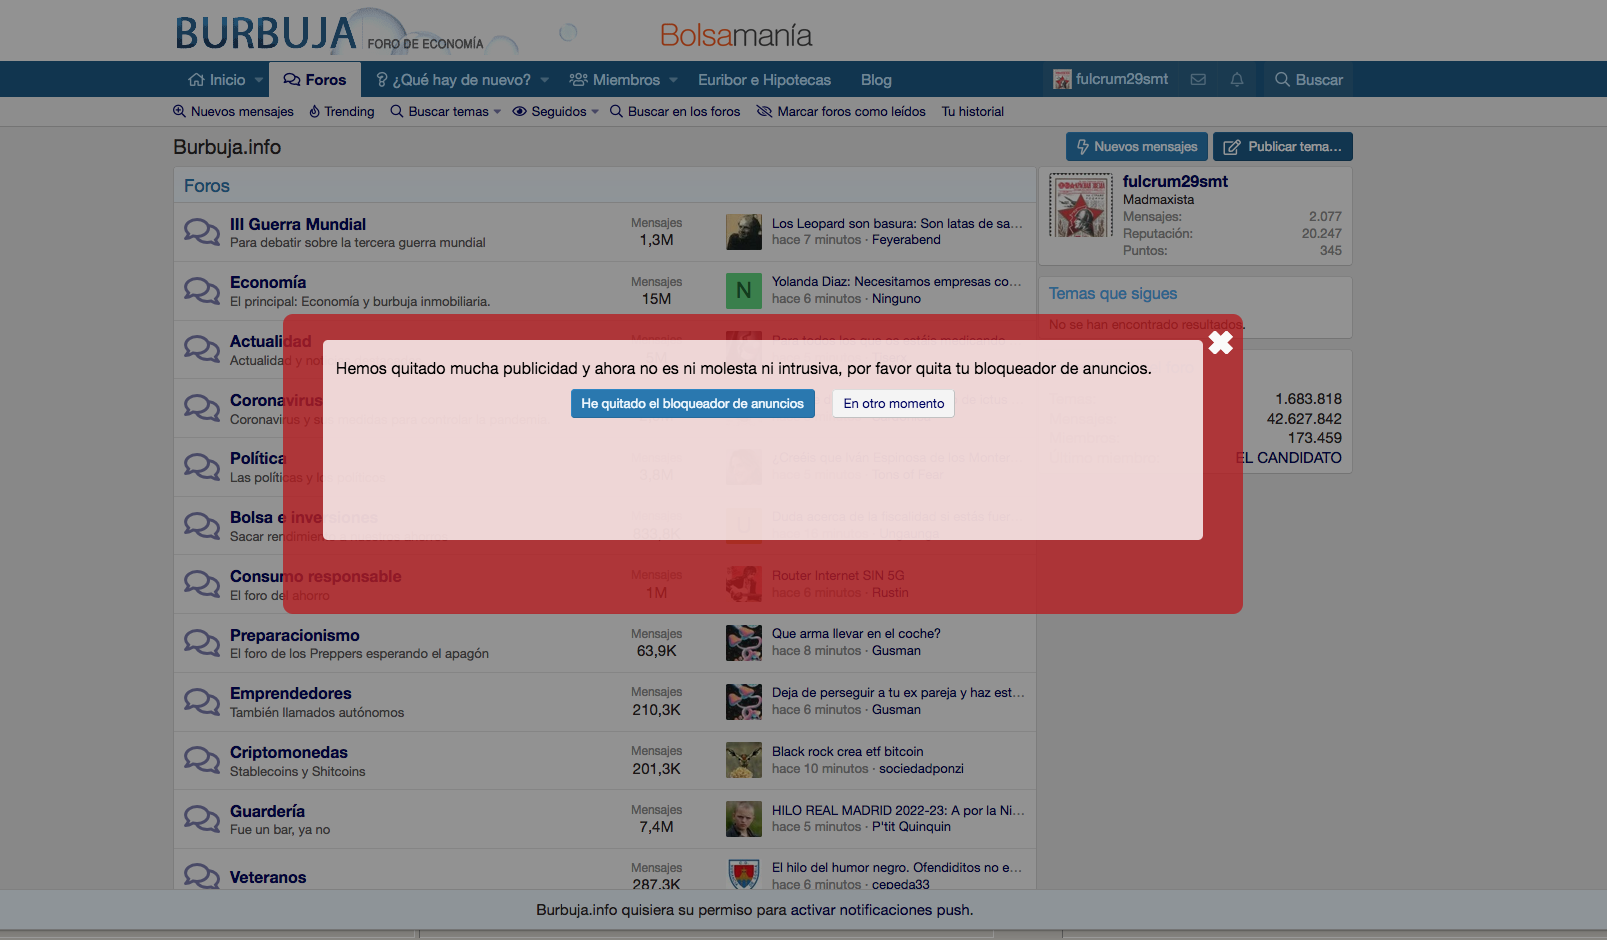This screenshot has height=940, width=1607.
Task: Open the Blog menu item
Action: point(876,79)
